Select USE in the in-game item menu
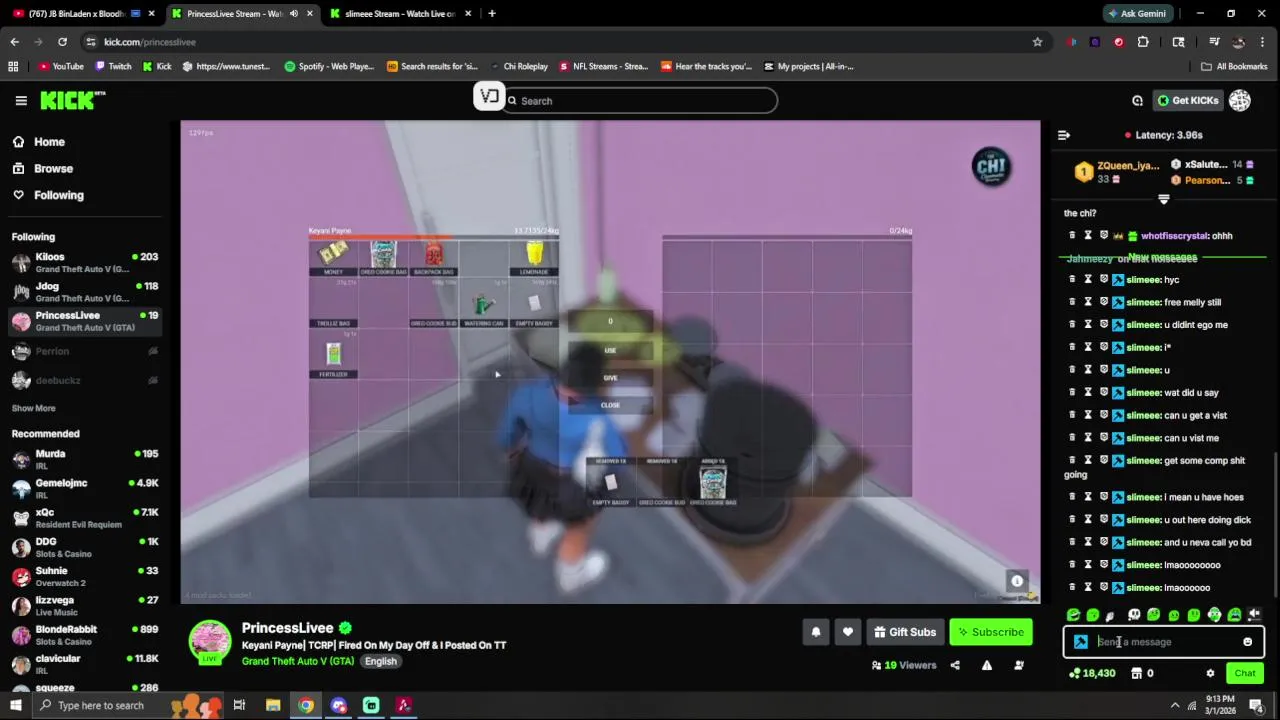Screen dimensions: 1280x720 click(610, 350)
